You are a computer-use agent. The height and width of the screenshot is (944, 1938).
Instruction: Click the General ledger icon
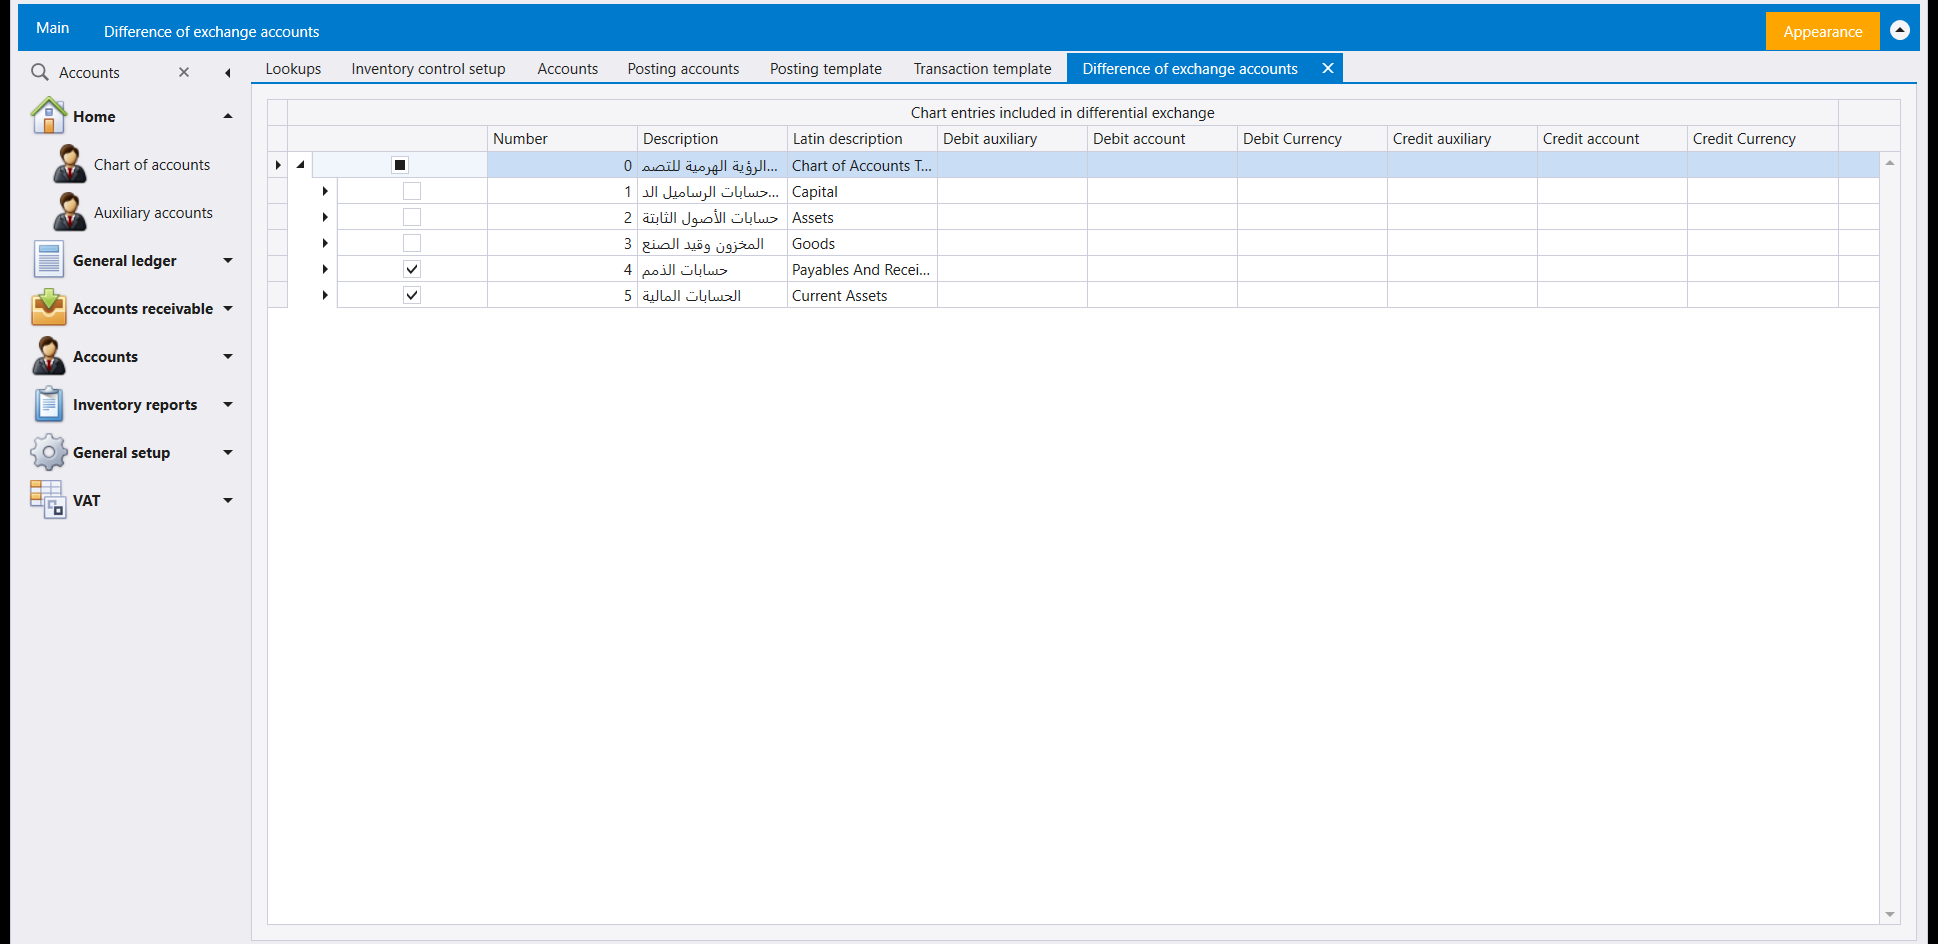pos(48,260)
